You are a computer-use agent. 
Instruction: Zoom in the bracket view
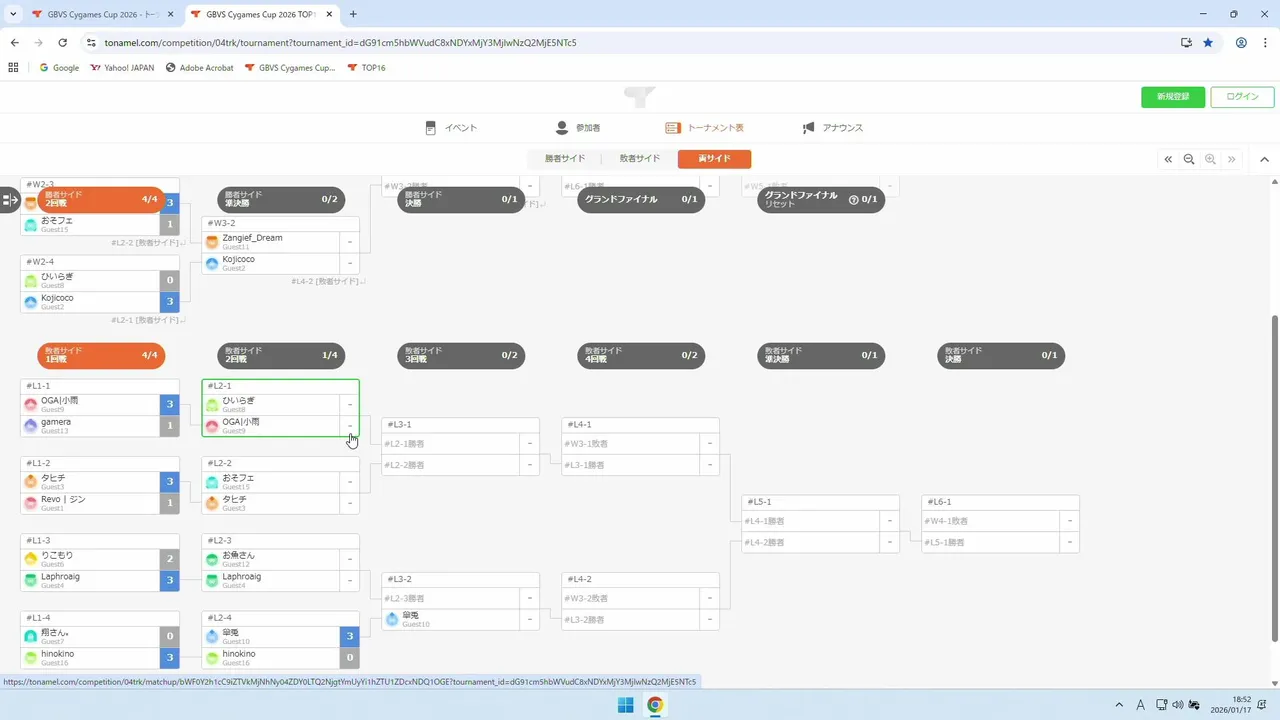pos(1210,159)
